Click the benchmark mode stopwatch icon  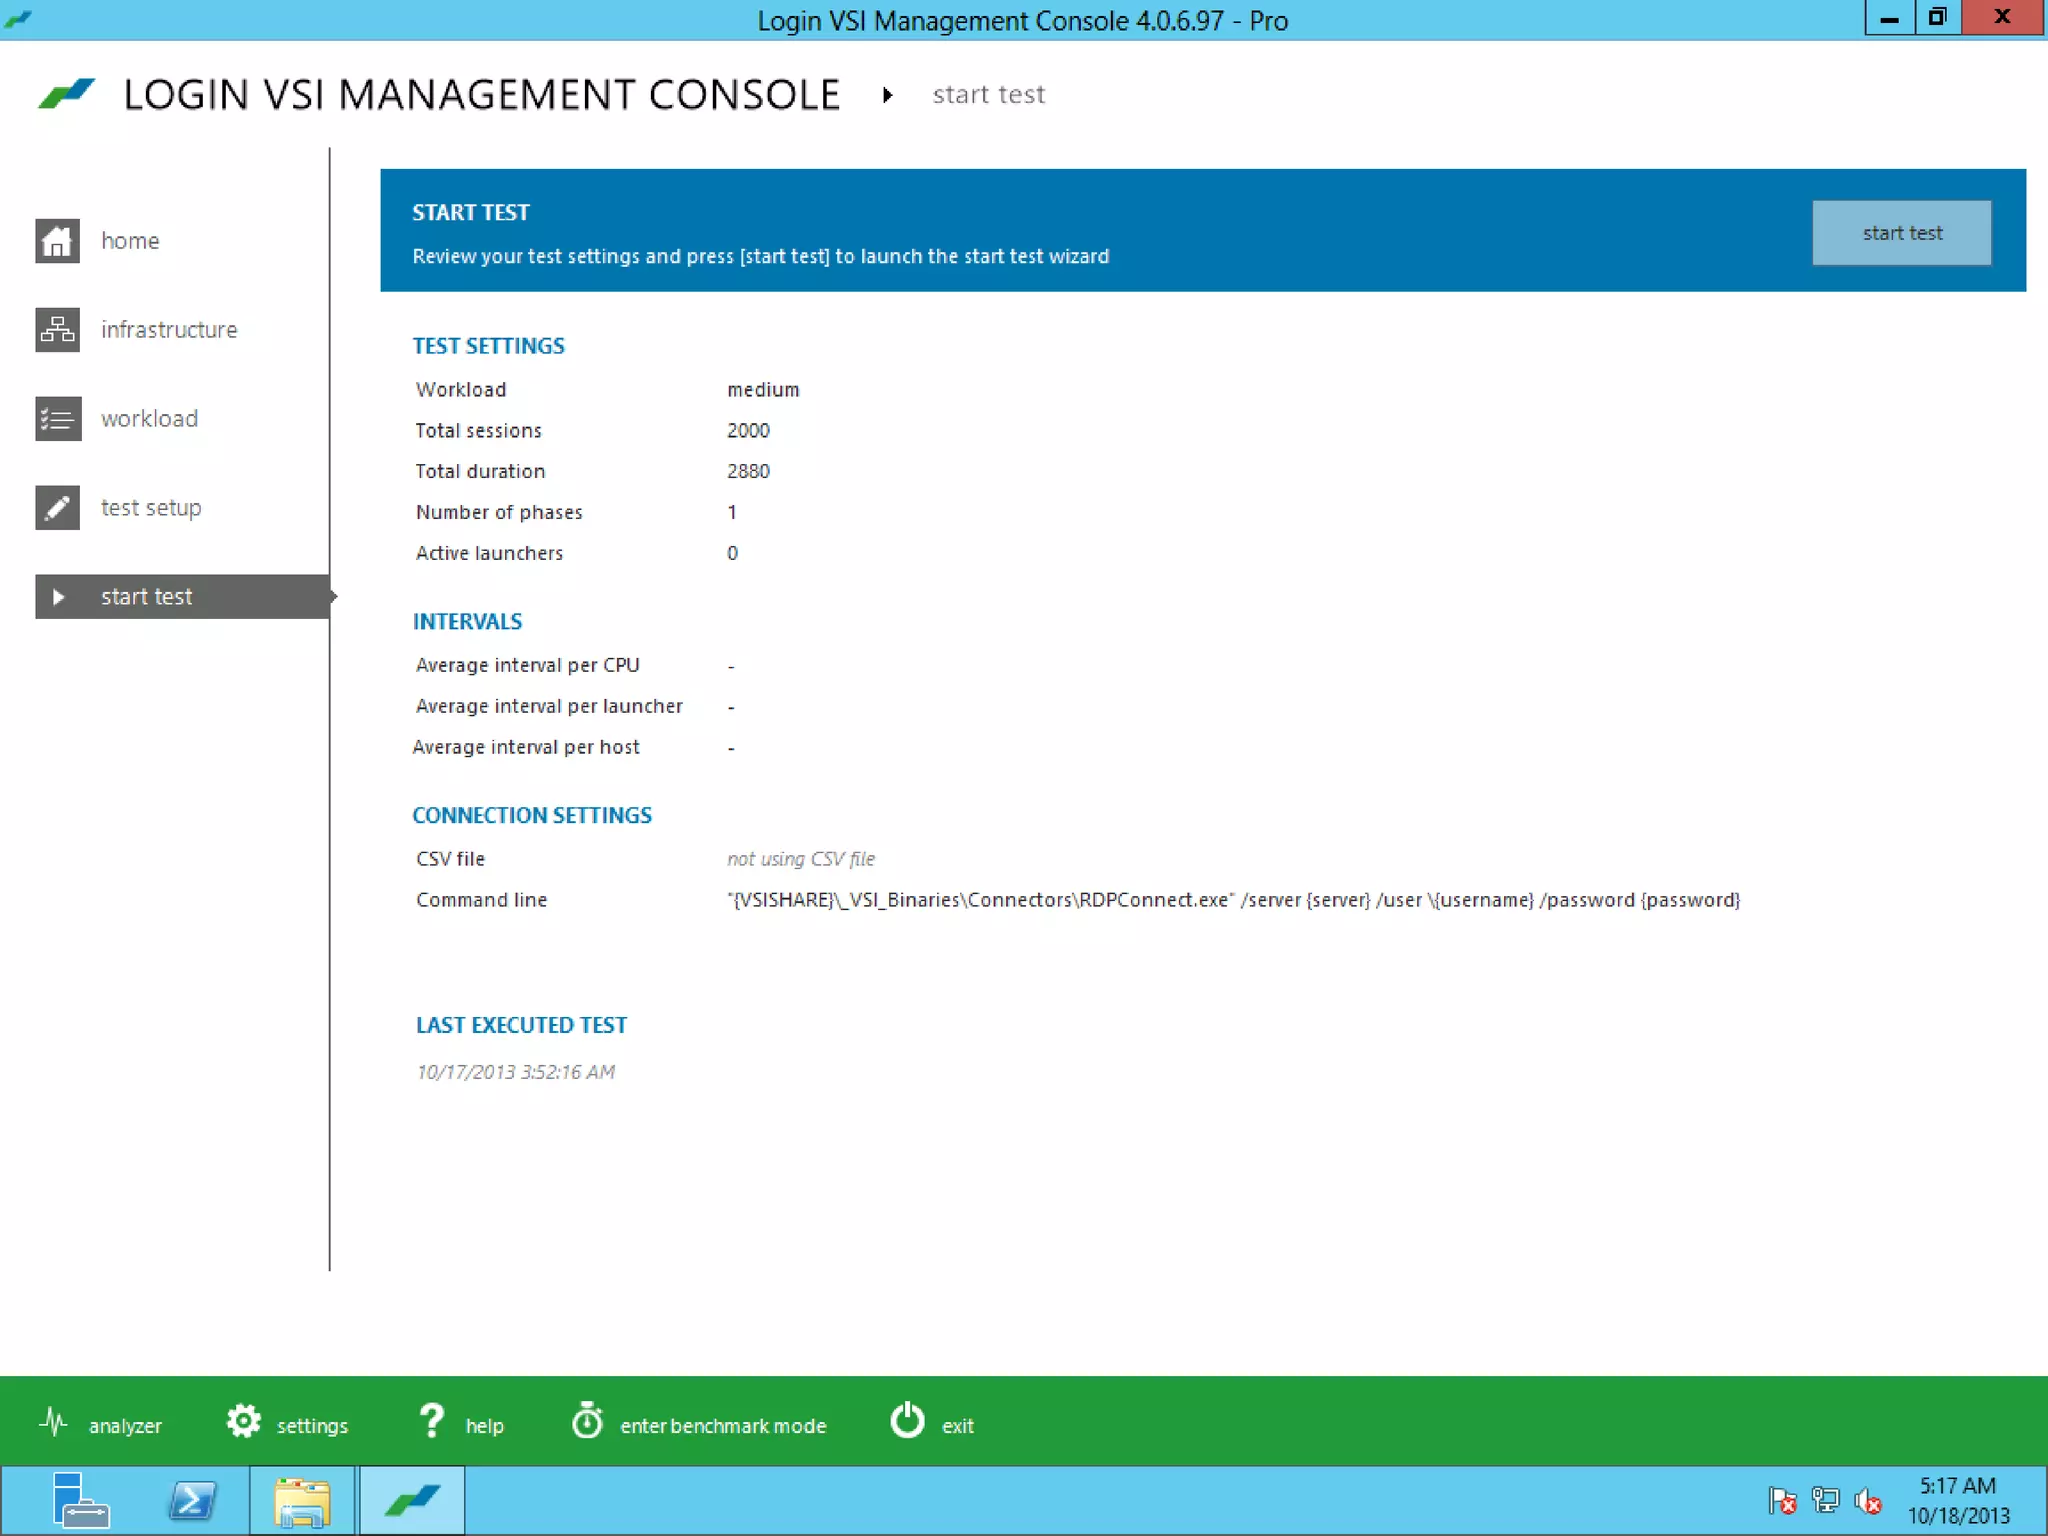[x=587, y=1422]
